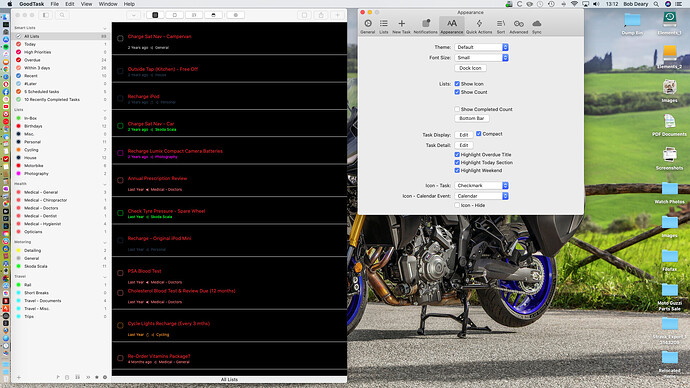This screenshot has height=388, width=690.
Task: Open the Screenshots desktop icon
Action: coord(669,158)
